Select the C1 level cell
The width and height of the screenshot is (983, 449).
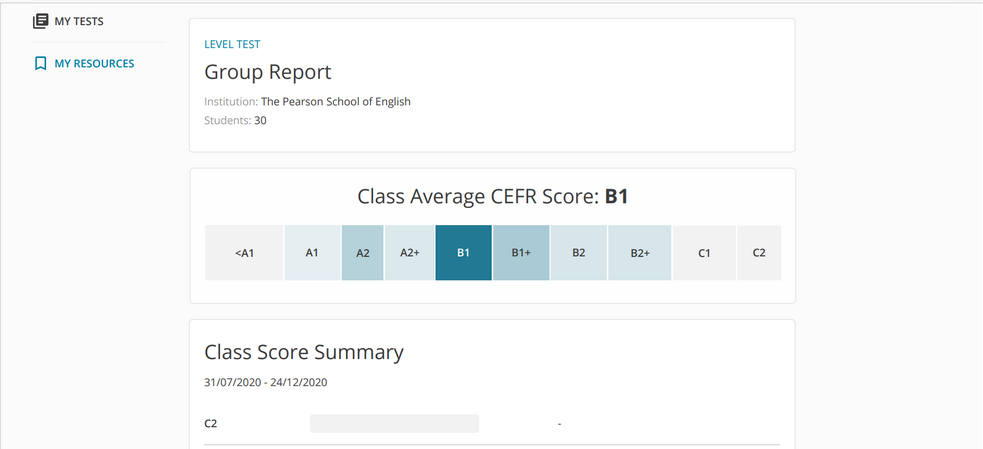click(704, 253)
